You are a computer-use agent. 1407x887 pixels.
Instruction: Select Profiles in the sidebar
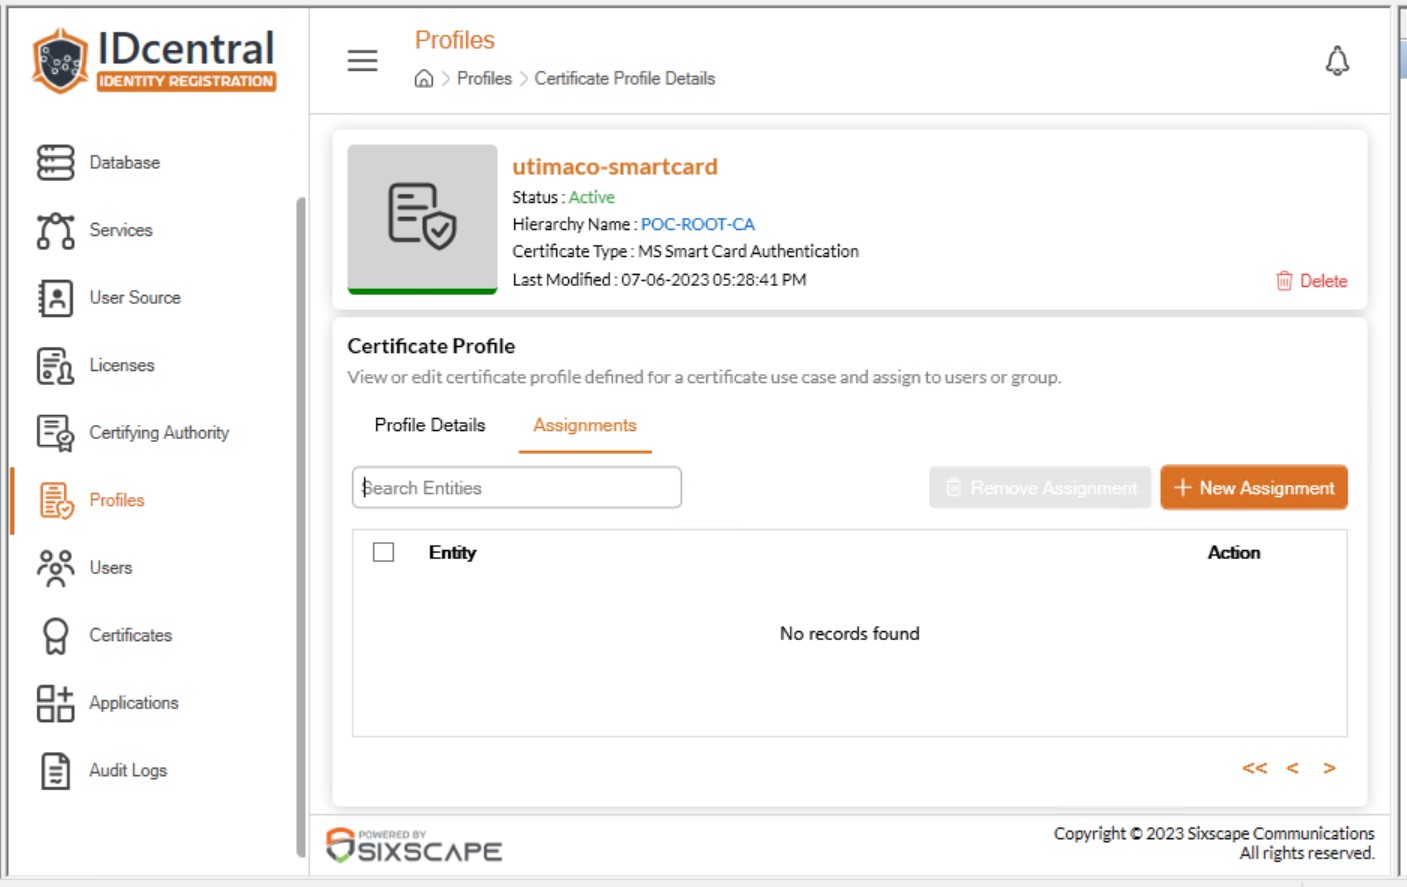point(117,500)
